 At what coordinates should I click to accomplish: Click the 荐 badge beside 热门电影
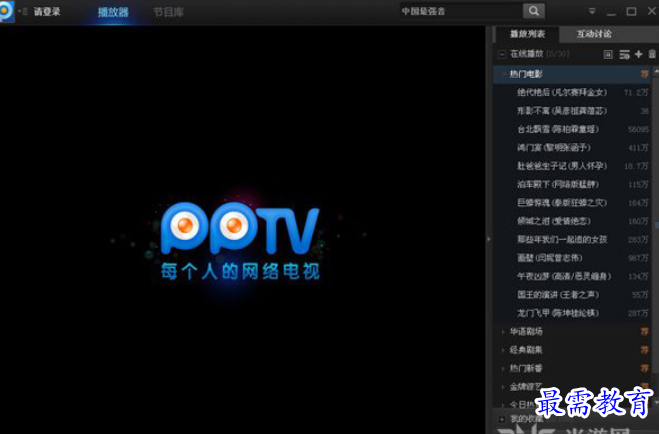coord(644,74)
